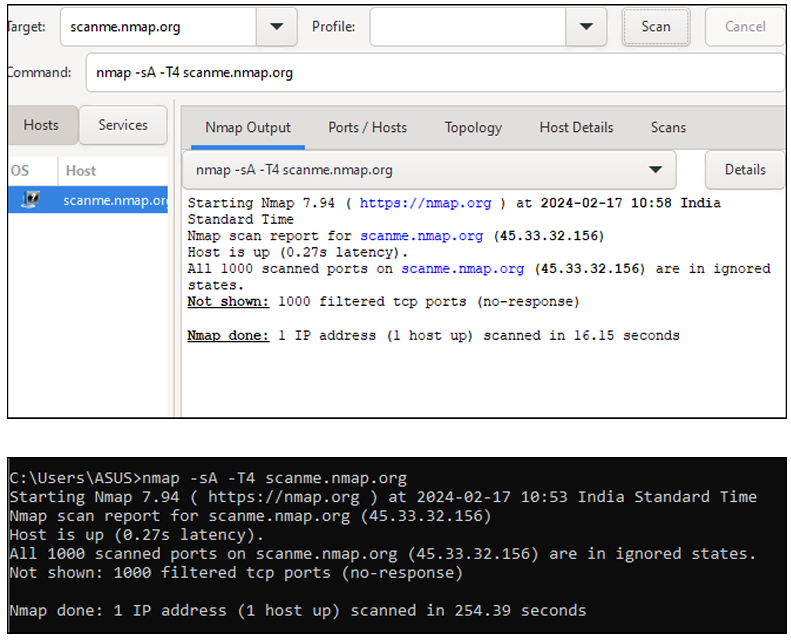Switch to the Hosts panel button
The width and height of the screenshot is (791, 641).
(41, 125)
